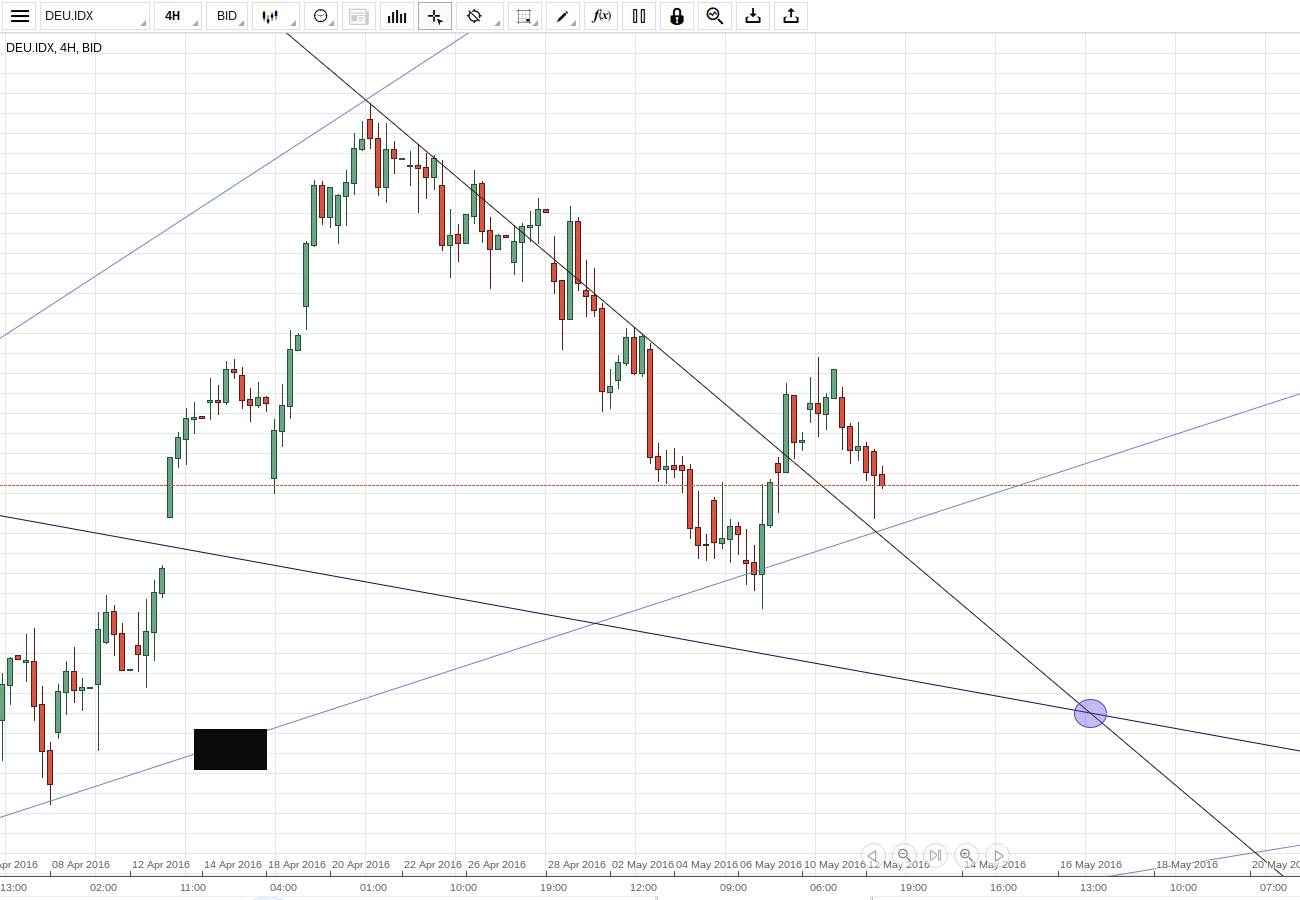Click the download/import tray icon
Viewport: 1300px width, 900px height.
pyautogui.click(x=753, y=16)
